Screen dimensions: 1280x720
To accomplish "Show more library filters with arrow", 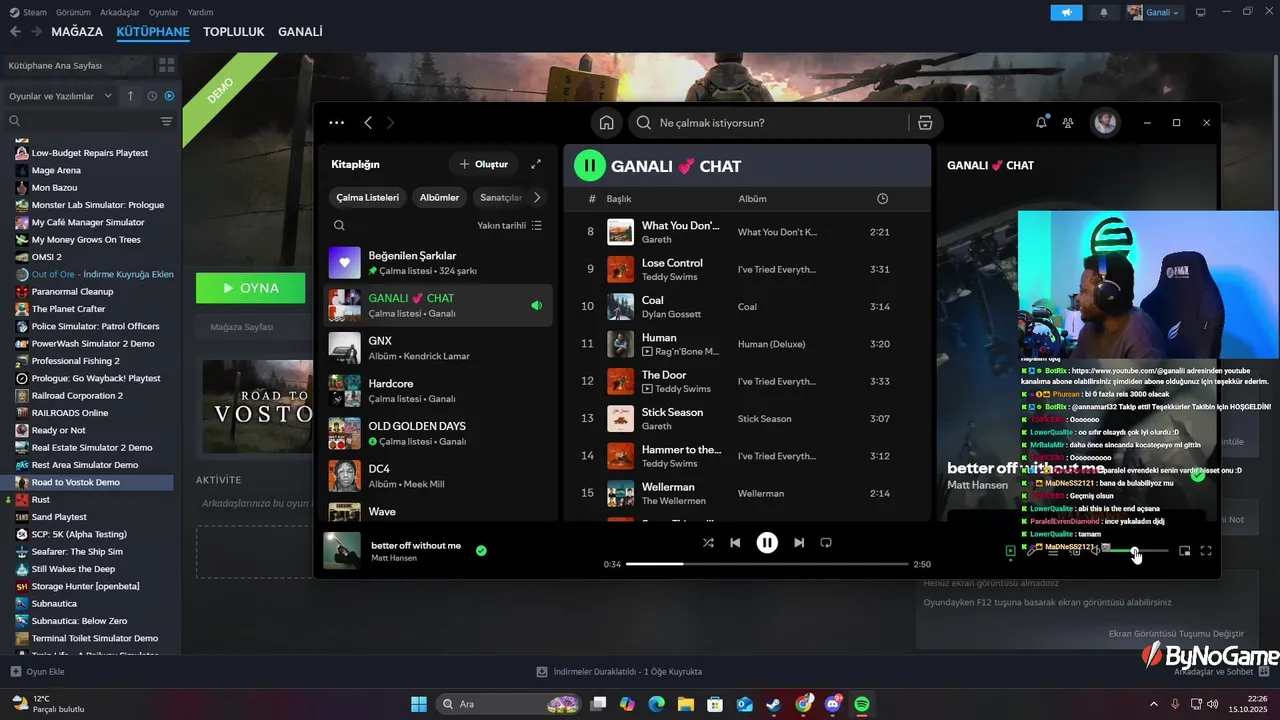I will (x=537, y=198).
